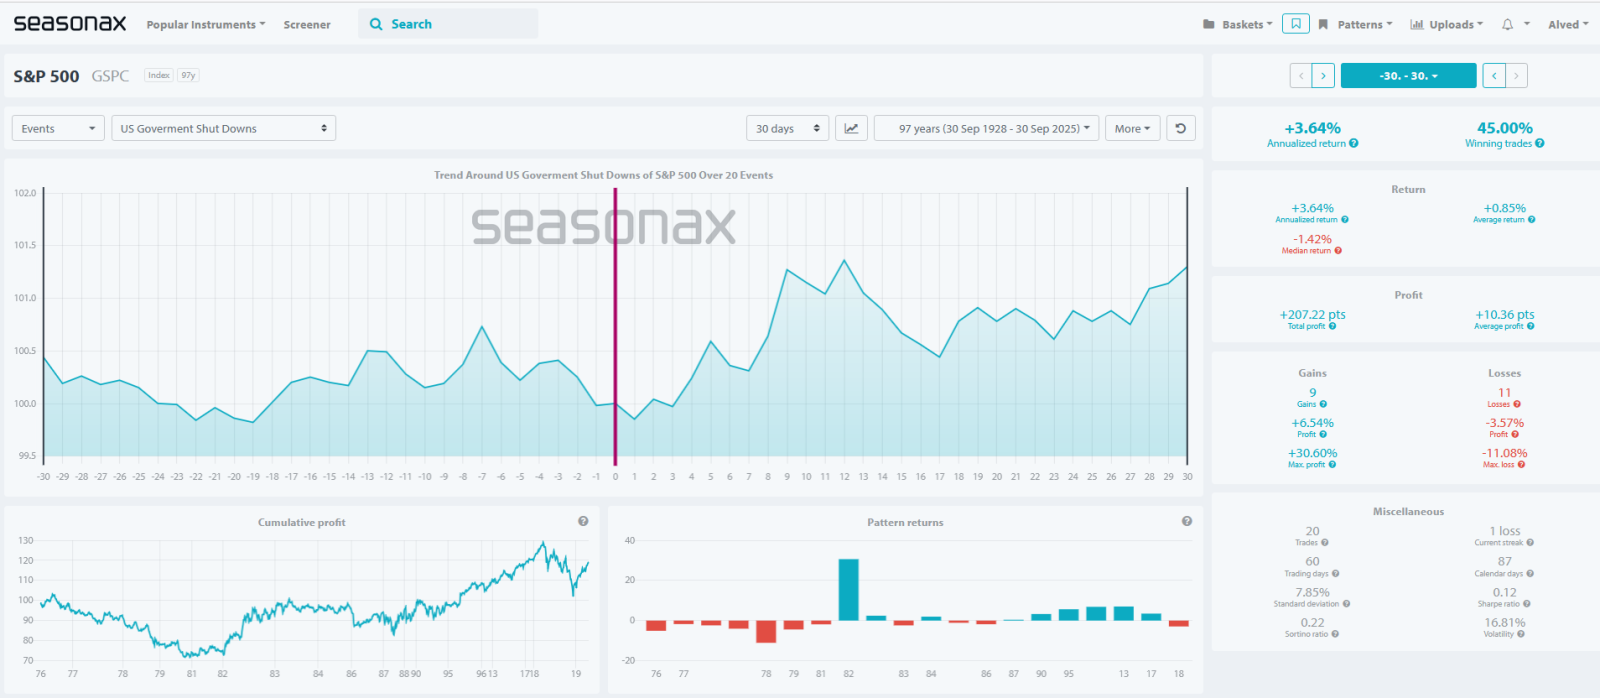Open the Screener page

307,25
